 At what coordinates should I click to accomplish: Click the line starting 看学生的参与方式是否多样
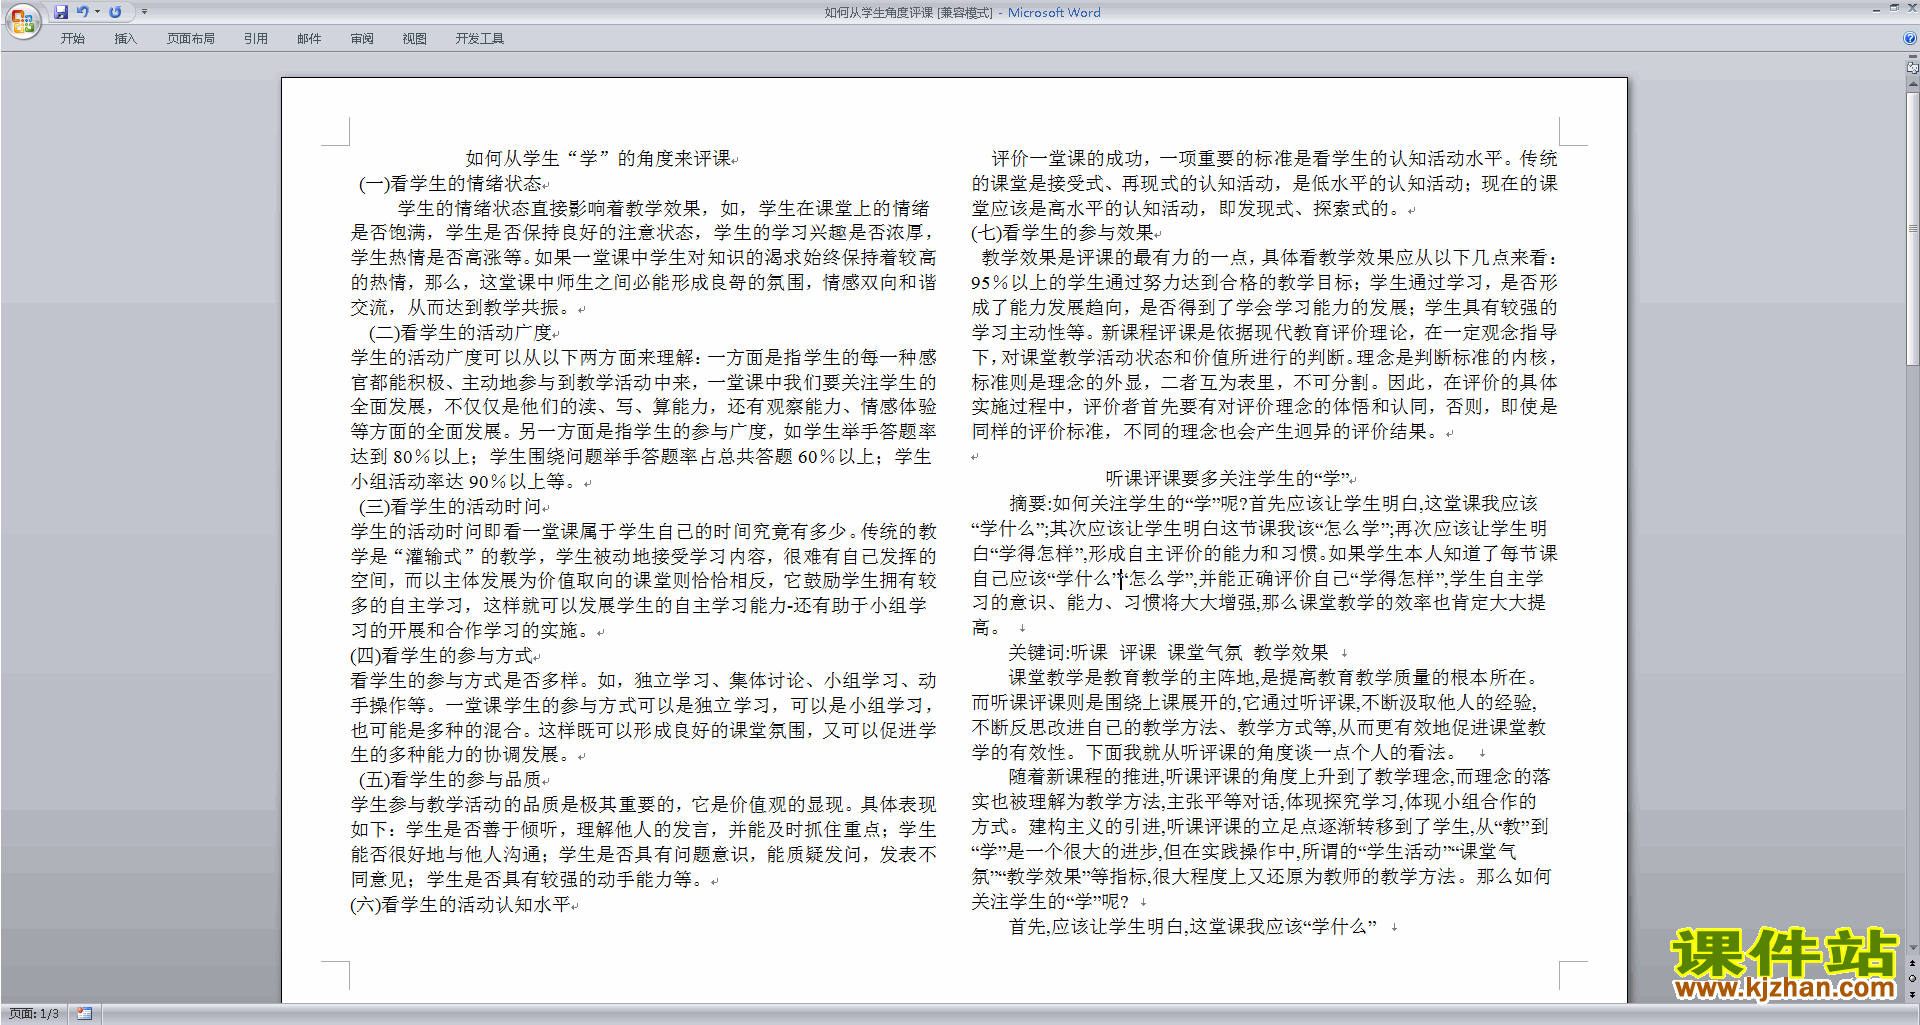[643, 680]
